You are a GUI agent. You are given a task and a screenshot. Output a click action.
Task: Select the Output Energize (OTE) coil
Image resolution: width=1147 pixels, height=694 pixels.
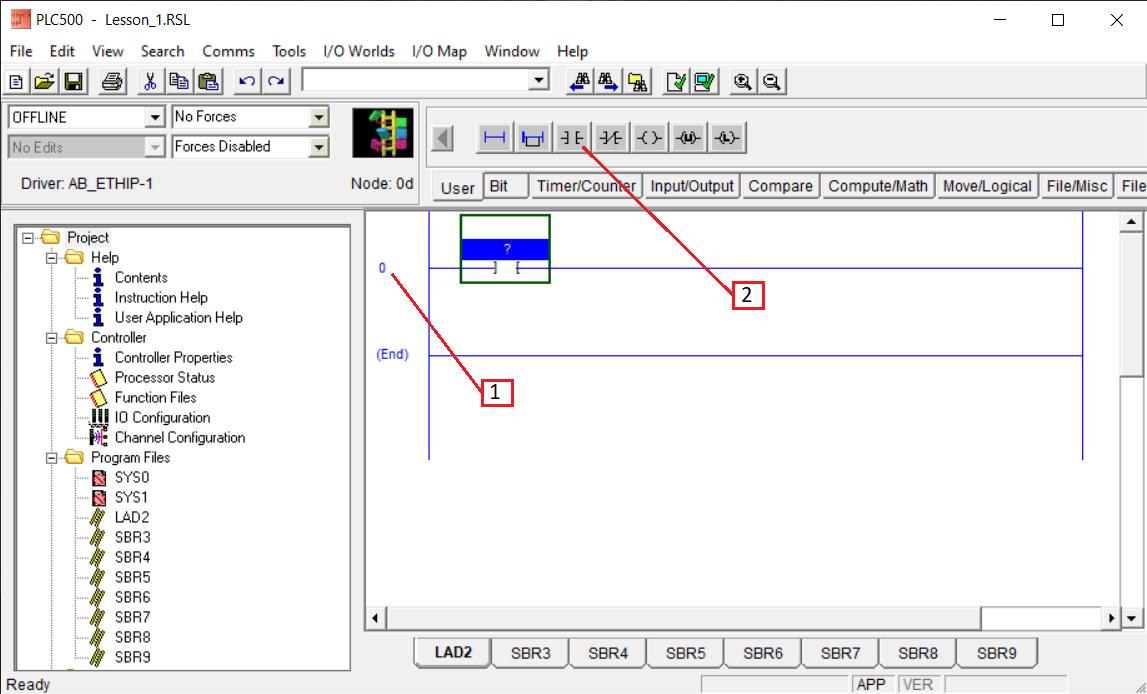click(650, 137)
